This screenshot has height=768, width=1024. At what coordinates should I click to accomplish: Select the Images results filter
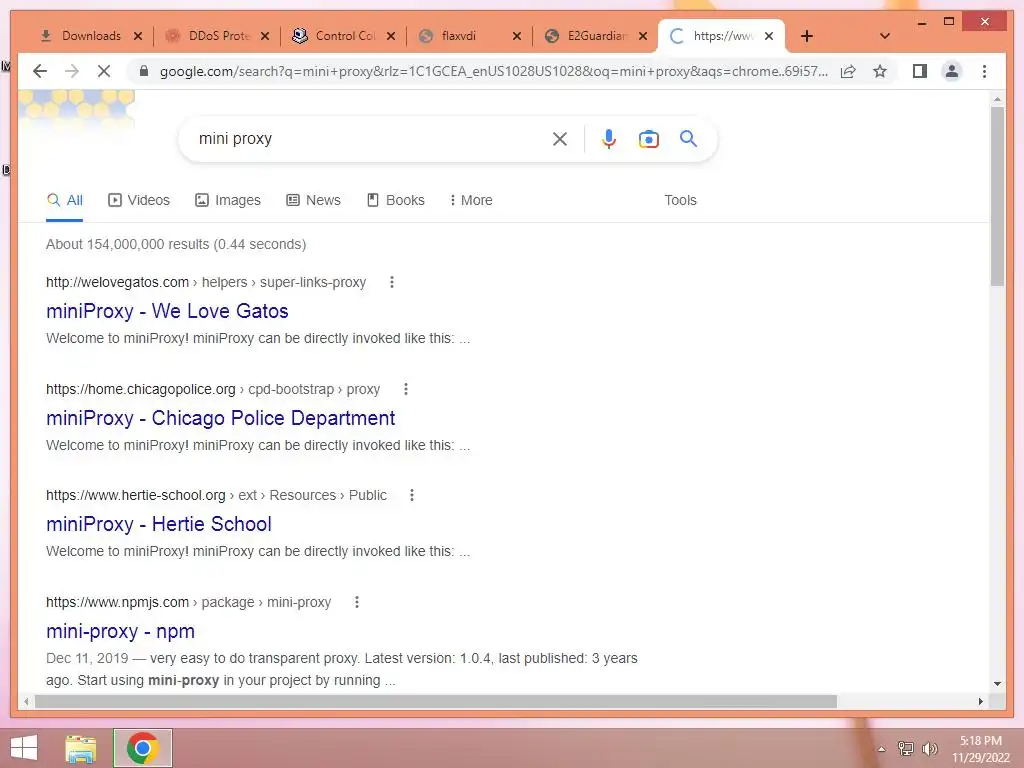tap(228, 200)
